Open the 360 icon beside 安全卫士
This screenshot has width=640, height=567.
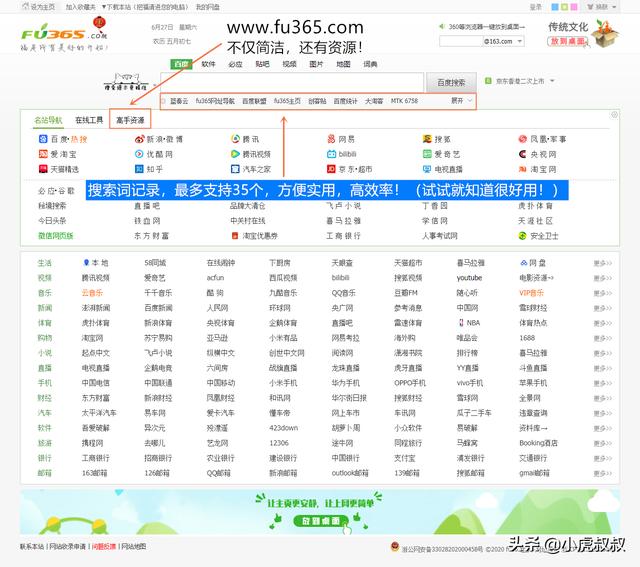[x=523, y=236]
